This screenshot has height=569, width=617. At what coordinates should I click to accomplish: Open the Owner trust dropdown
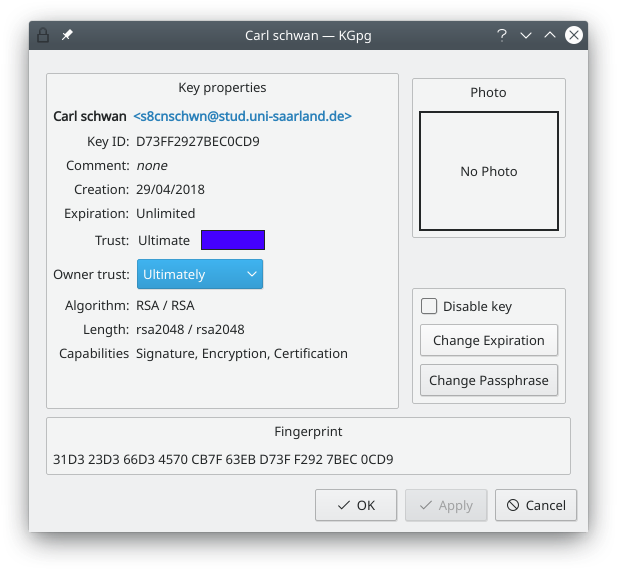tap(198, 274)
